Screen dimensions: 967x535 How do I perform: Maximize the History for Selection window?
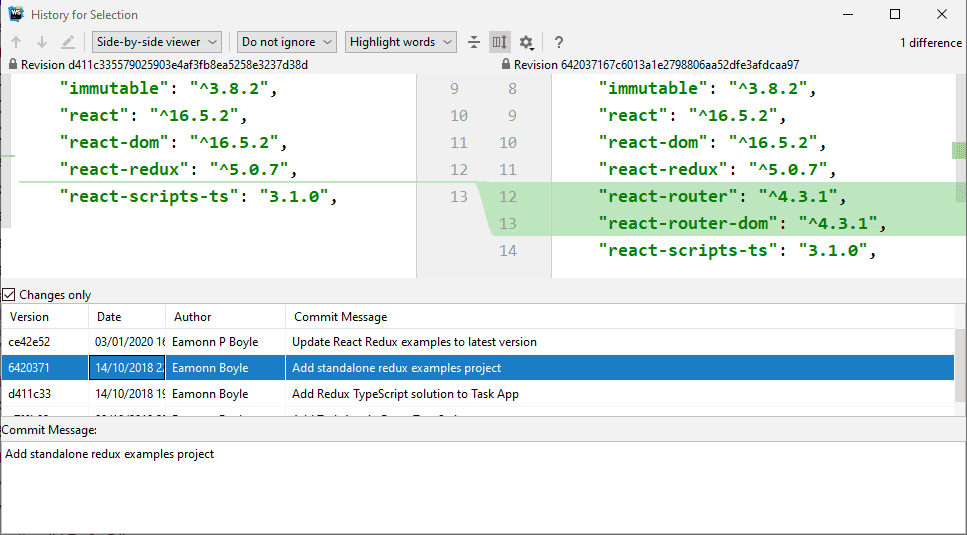click(x=895, y=14)
